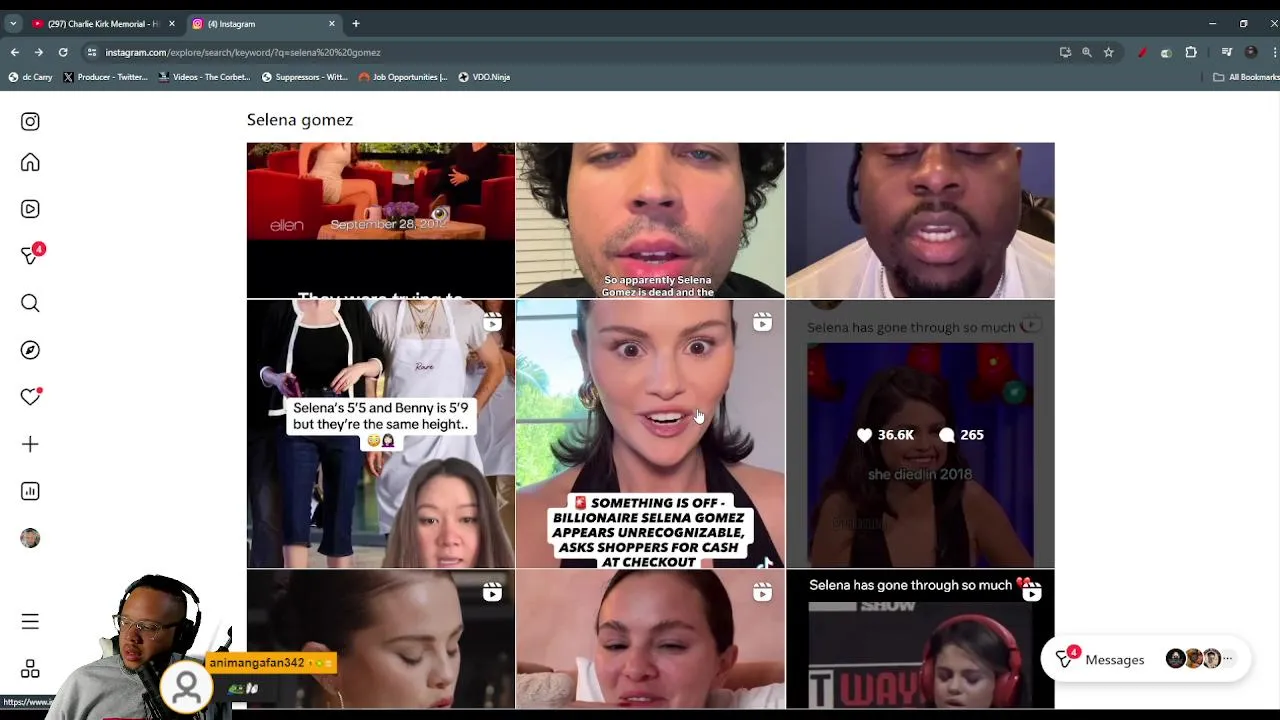Open sidebar Messages icon with red badge
The height and width of the screenshot is (720, 1280).
coord(31,255)
